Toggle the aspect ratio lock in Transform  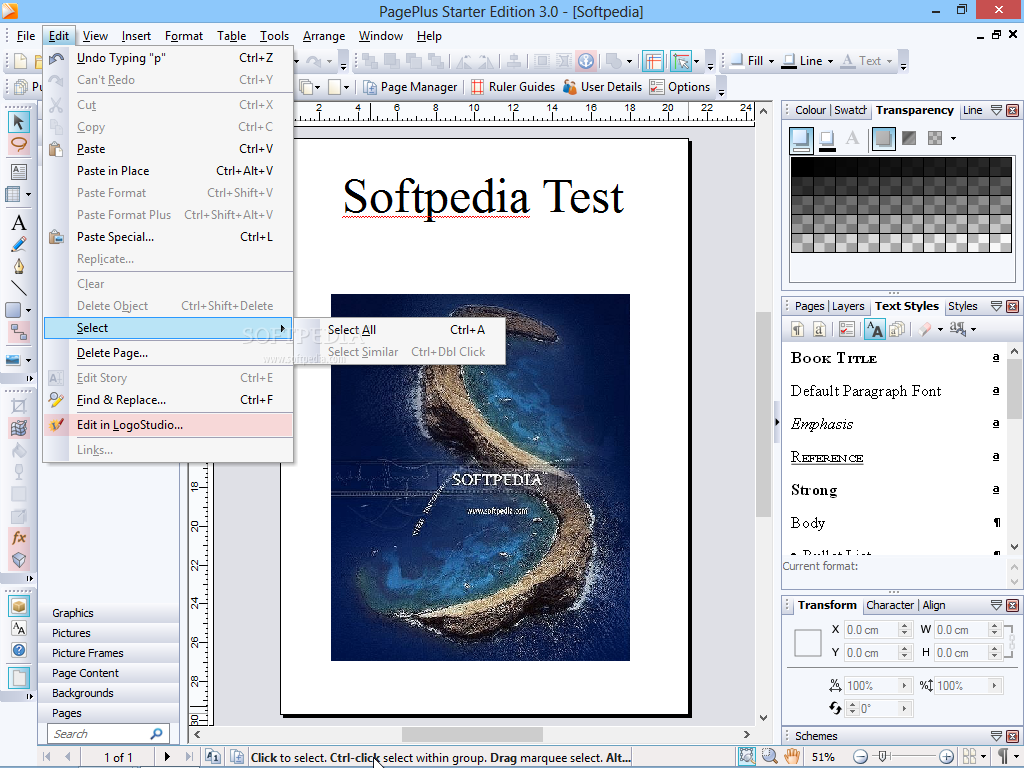tap(1010, 641)
